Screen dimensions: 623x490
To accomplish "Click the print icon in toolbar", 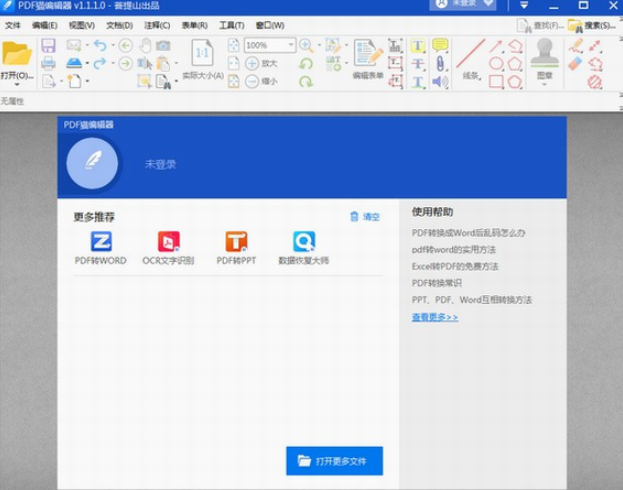I will click(x=48, y=63).
